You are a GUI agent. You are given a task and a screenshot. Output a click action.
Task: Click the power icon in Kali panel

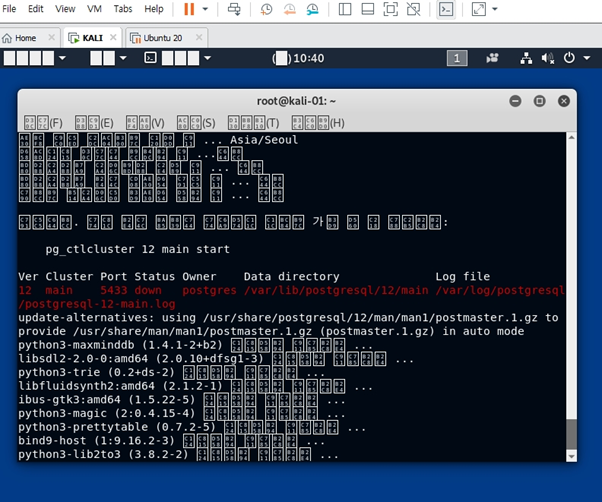(x=569, y=58)
